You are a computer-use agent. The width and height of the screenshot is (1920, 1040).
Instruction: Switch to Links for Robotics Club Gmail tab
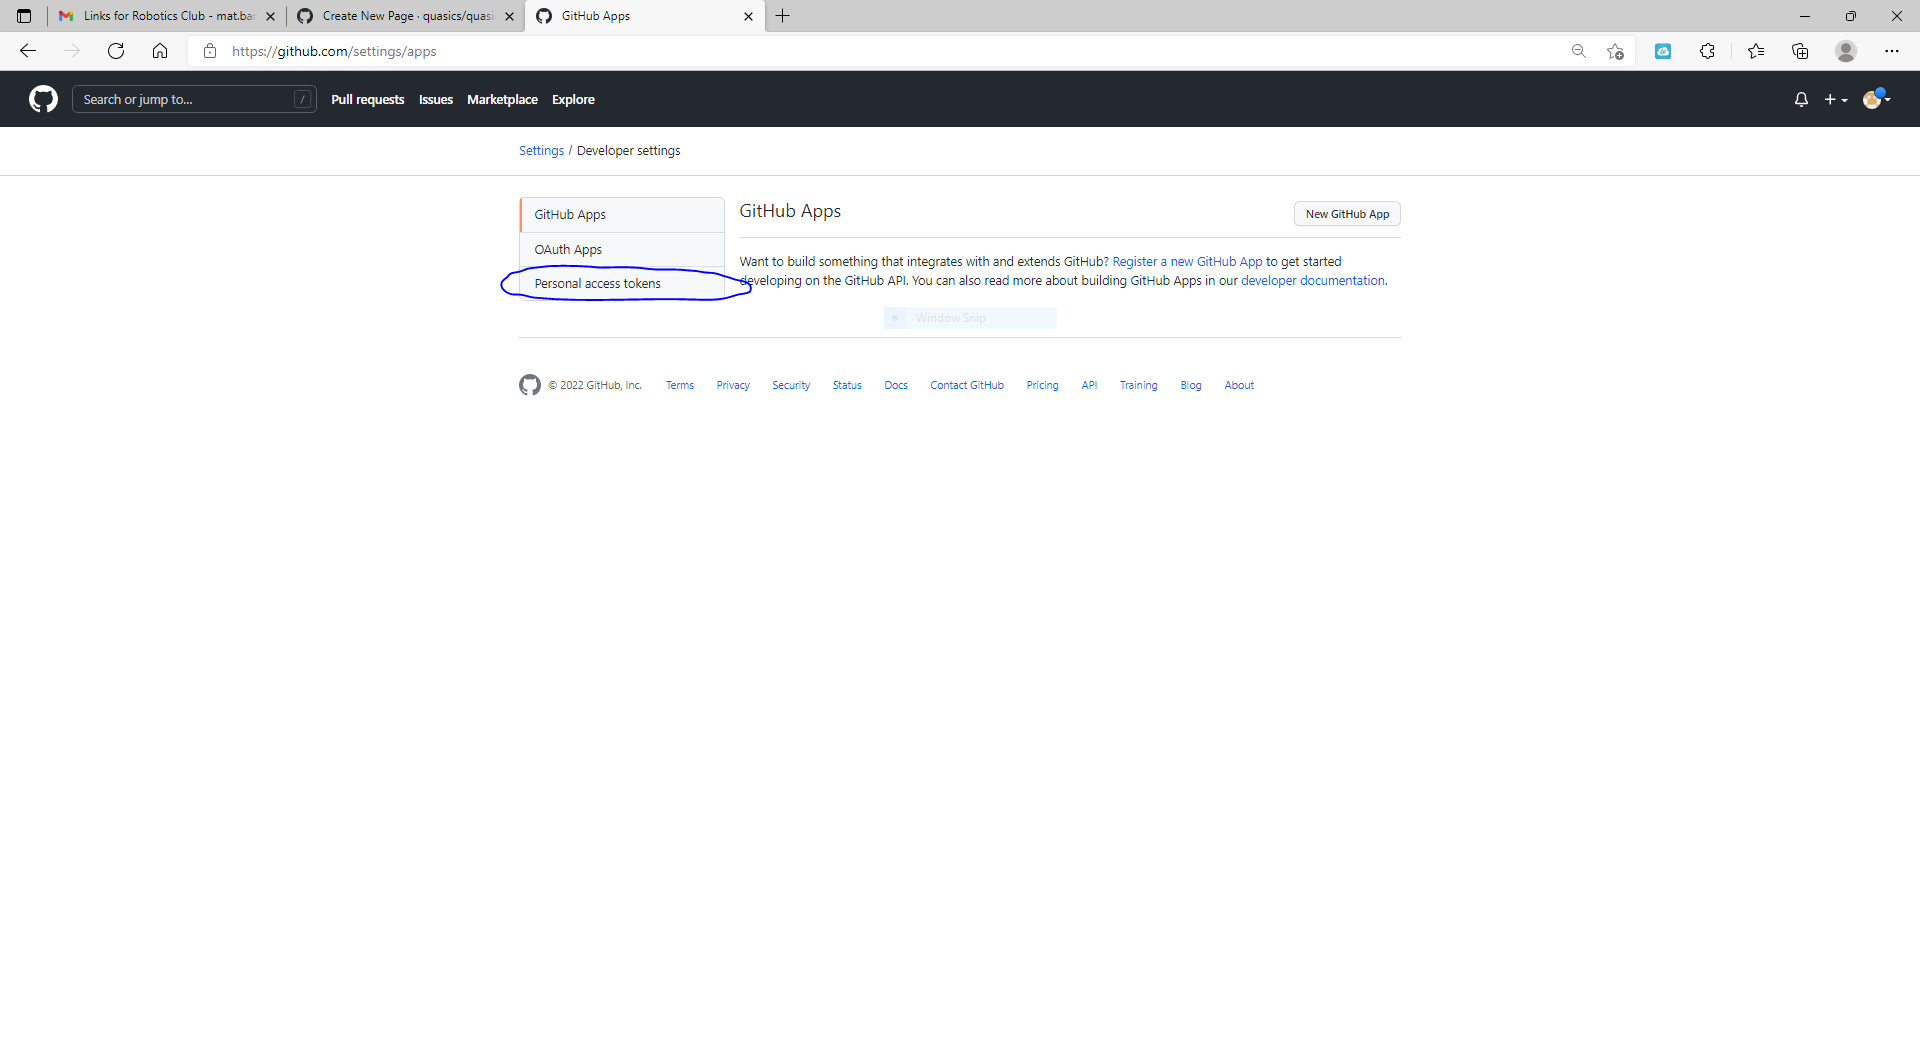coord(167,16)
